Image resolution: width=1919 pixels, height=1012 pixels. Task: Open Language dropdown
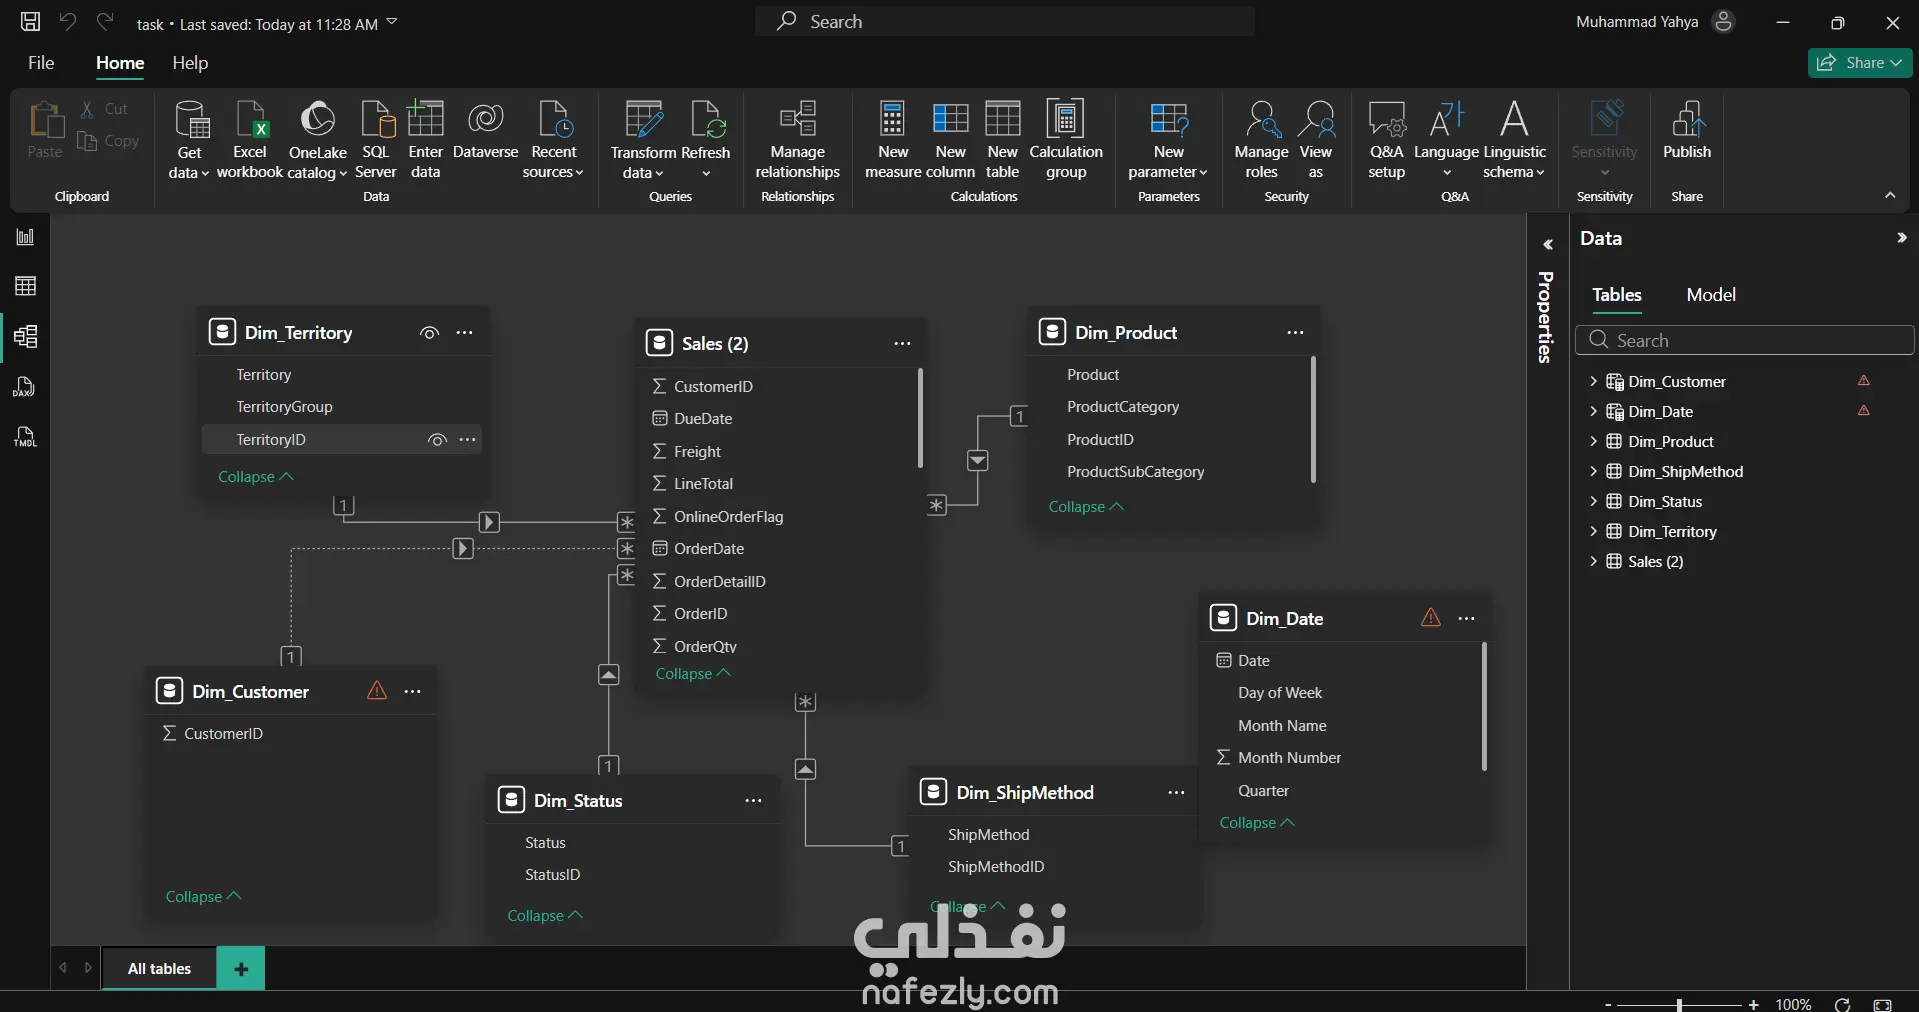(1446, 140)
